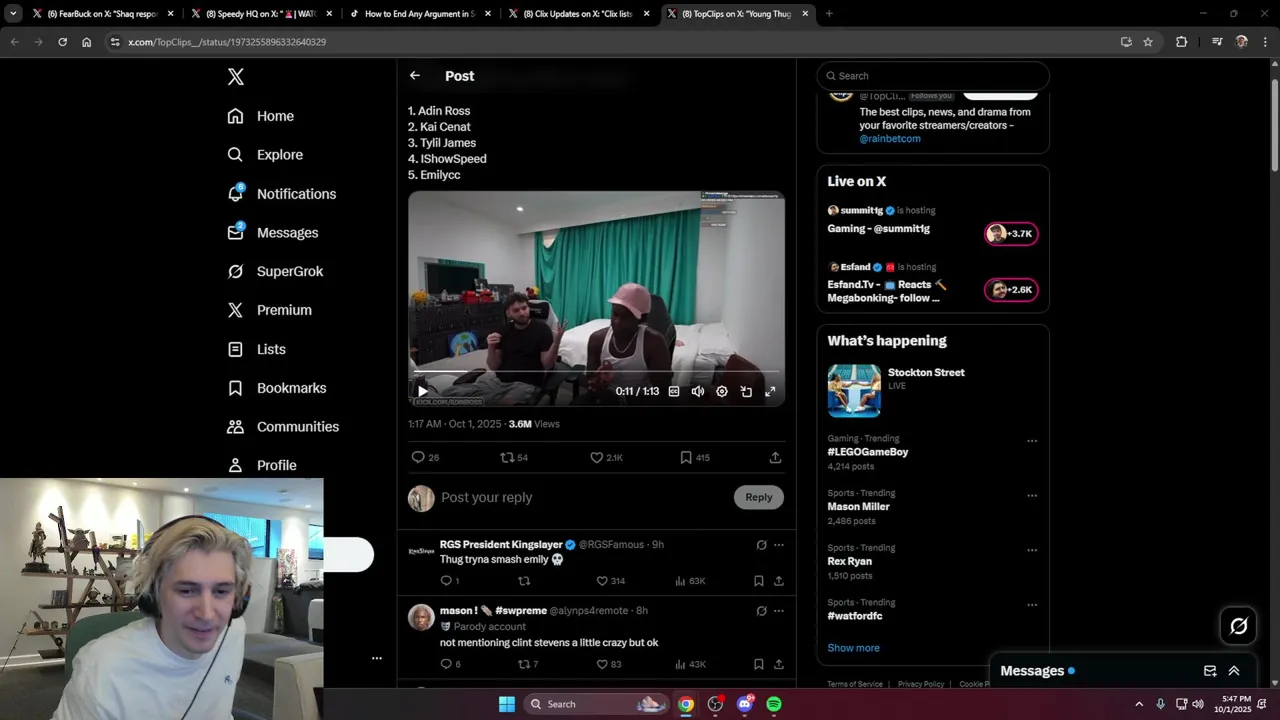Image resolution: width=1280 pixels, height=720 pixels.
Task: Bookmark the mason reply
Action: (759, 664)
